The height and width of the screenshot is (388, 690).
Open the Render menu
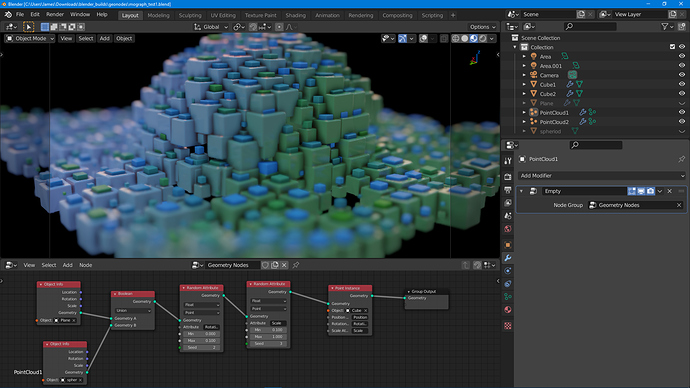coord(55,15)
